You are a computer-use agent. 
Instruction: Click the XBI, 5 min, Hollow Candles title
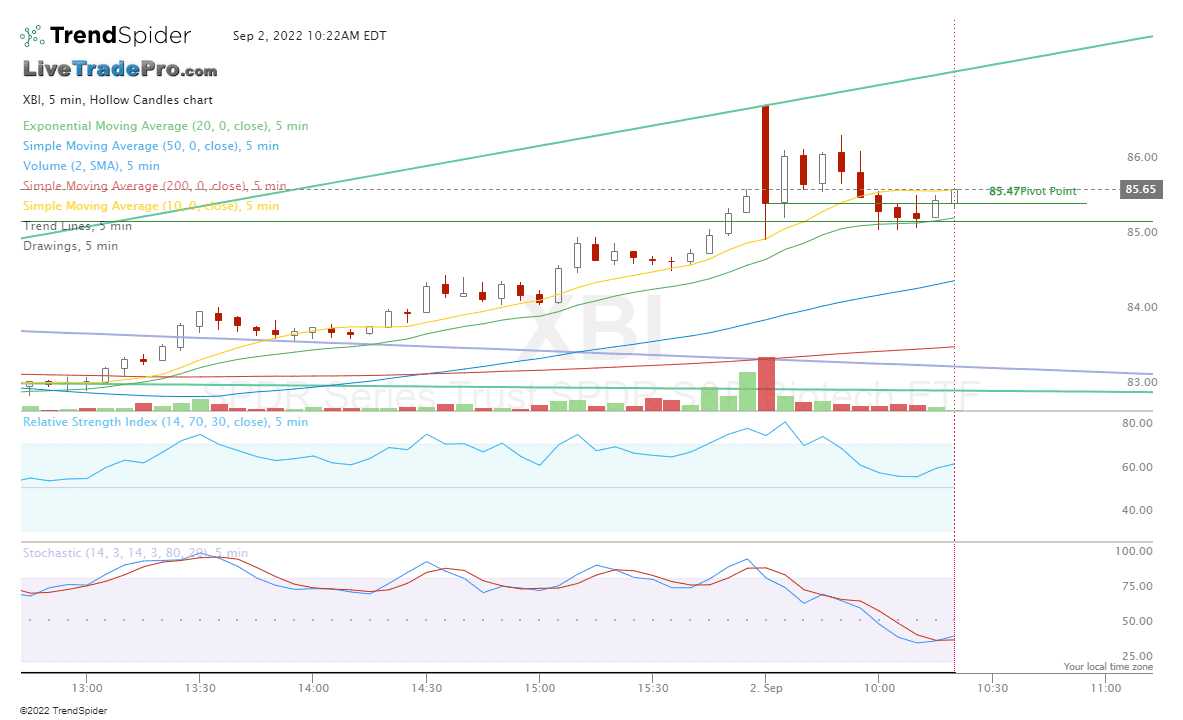coord(116,99)
